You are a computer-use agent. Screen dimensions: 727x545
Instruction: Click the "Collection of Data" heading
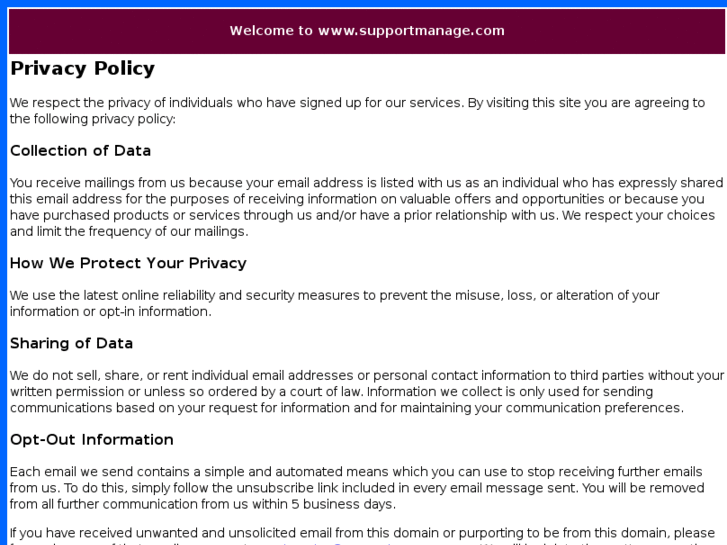[80, 151]
